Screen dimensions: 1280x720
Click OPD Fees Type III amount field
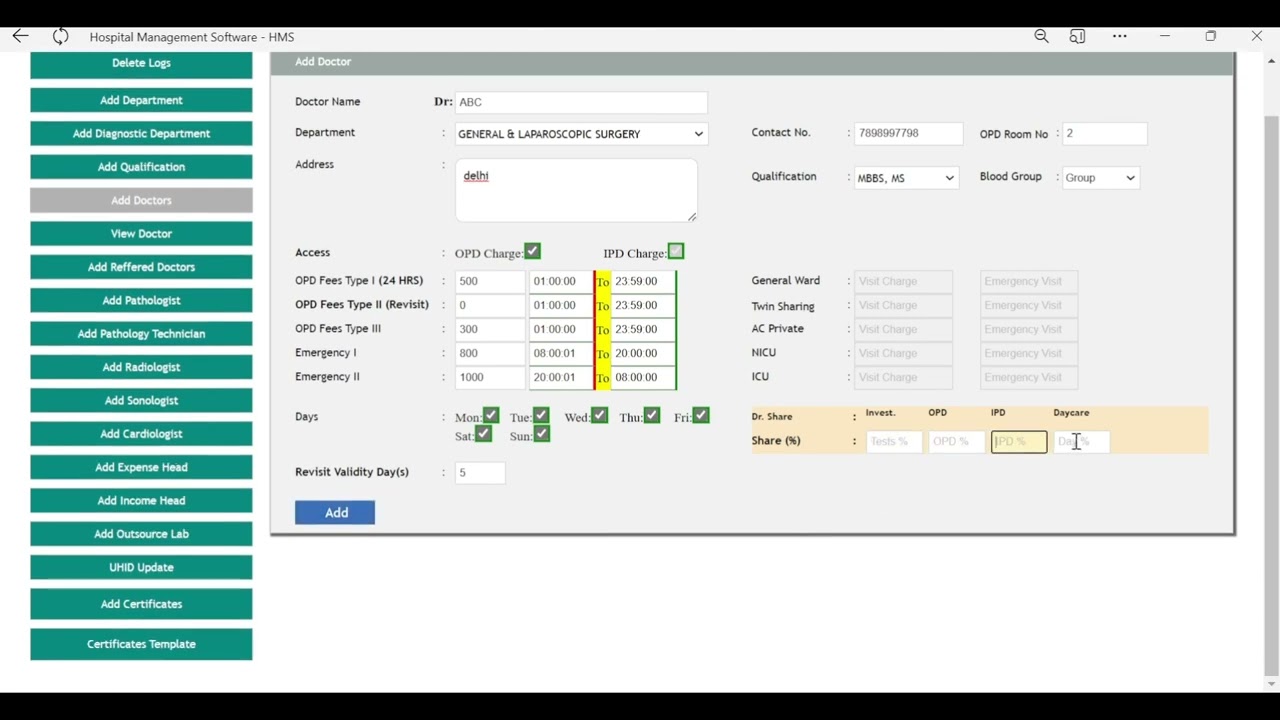click(490, 329)
